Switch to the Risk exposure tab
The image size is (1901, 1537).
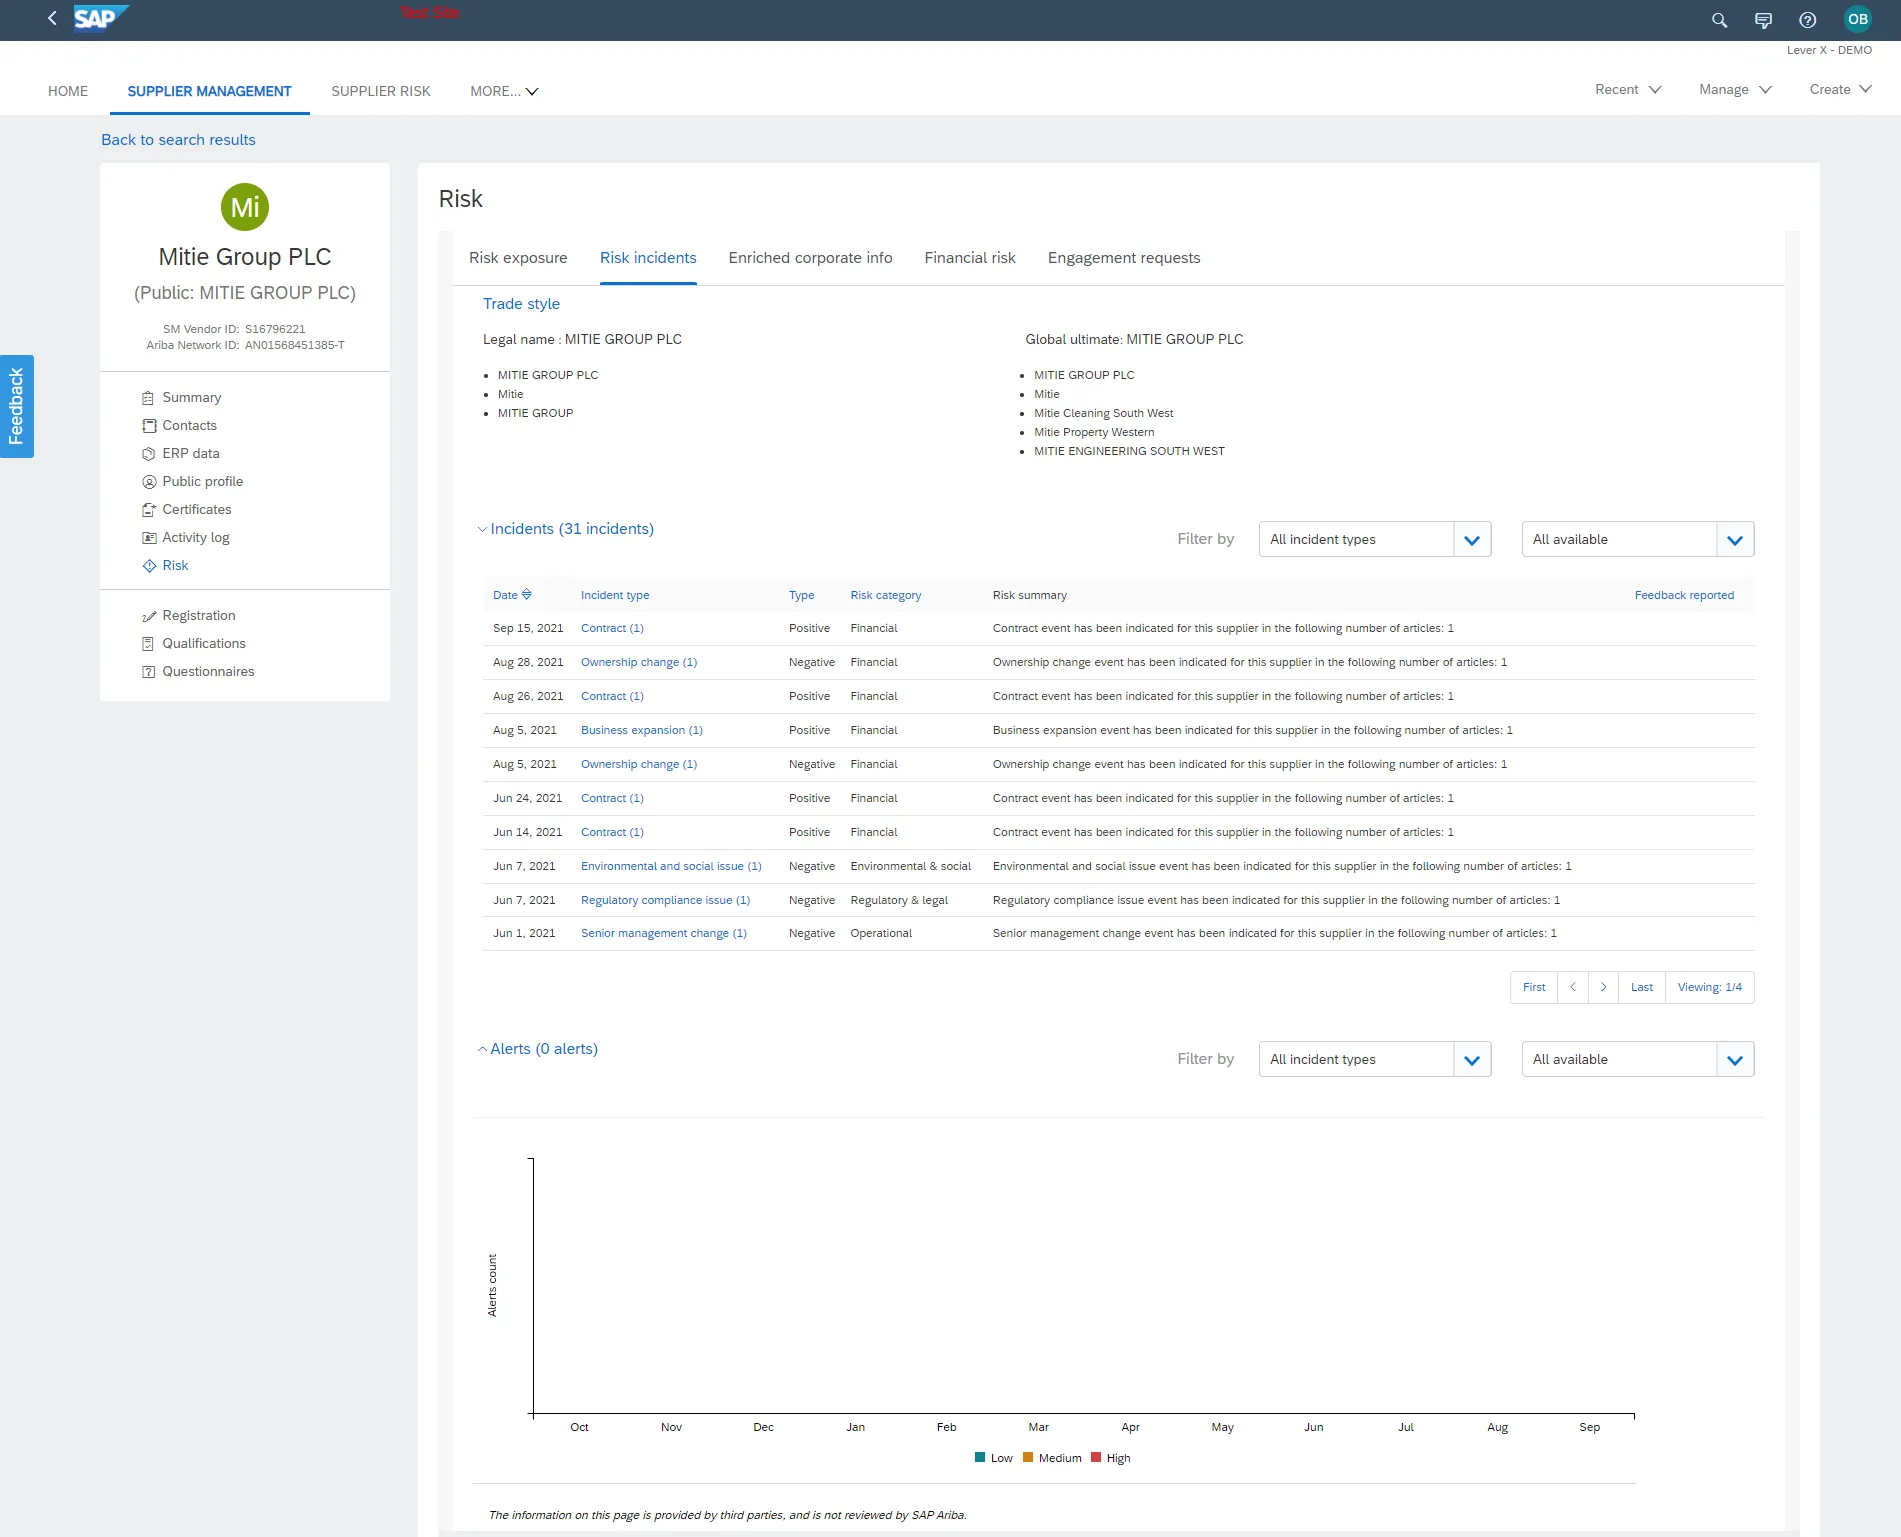tap(518, 258)
